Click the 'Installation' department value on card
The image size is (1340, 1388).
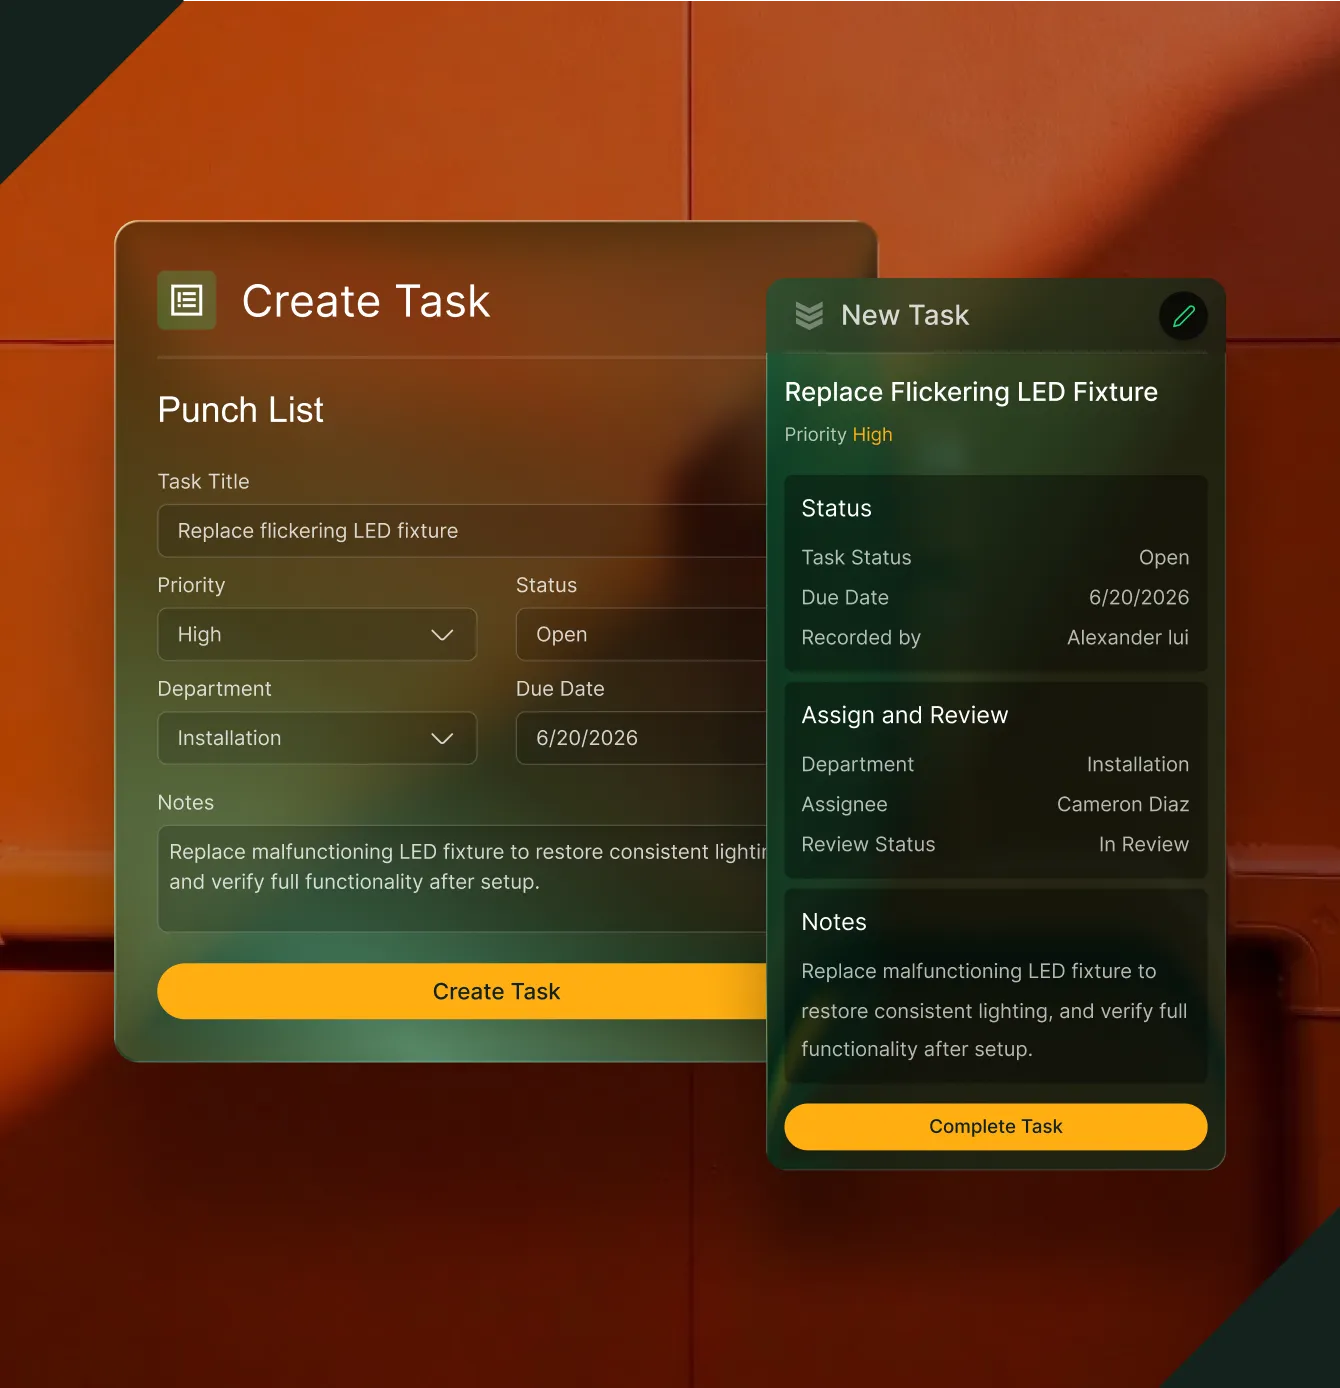[1138, 765]
